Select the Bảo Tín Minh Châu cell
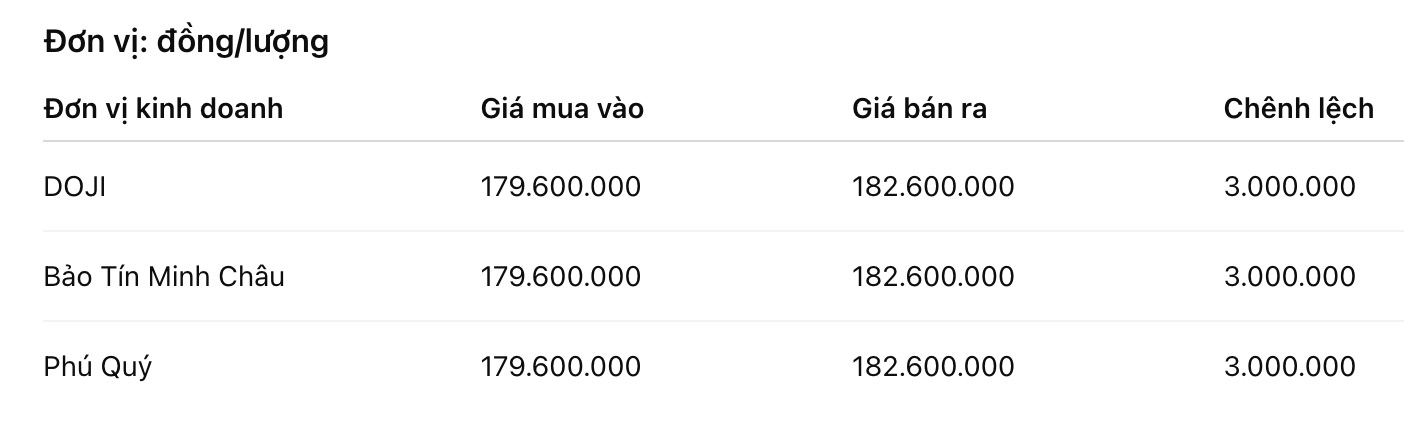The image size is (1404, 426). pos(164,277)
